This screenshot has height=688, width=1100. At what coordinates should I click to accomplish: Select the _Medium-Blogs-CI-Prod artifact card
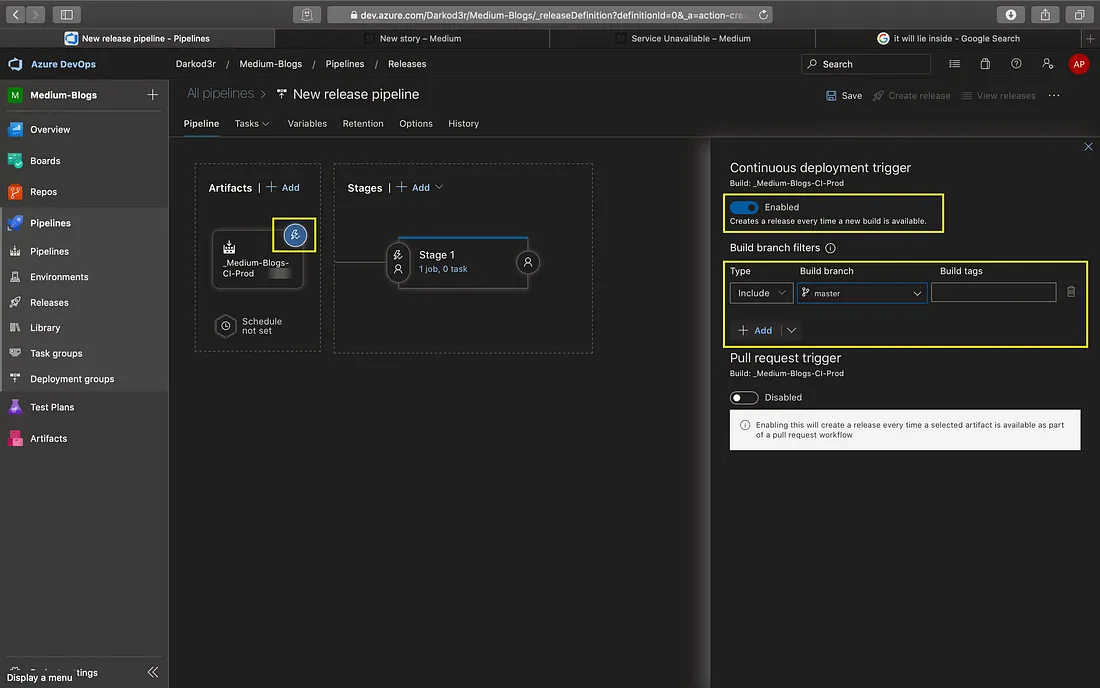coord(257,259)
